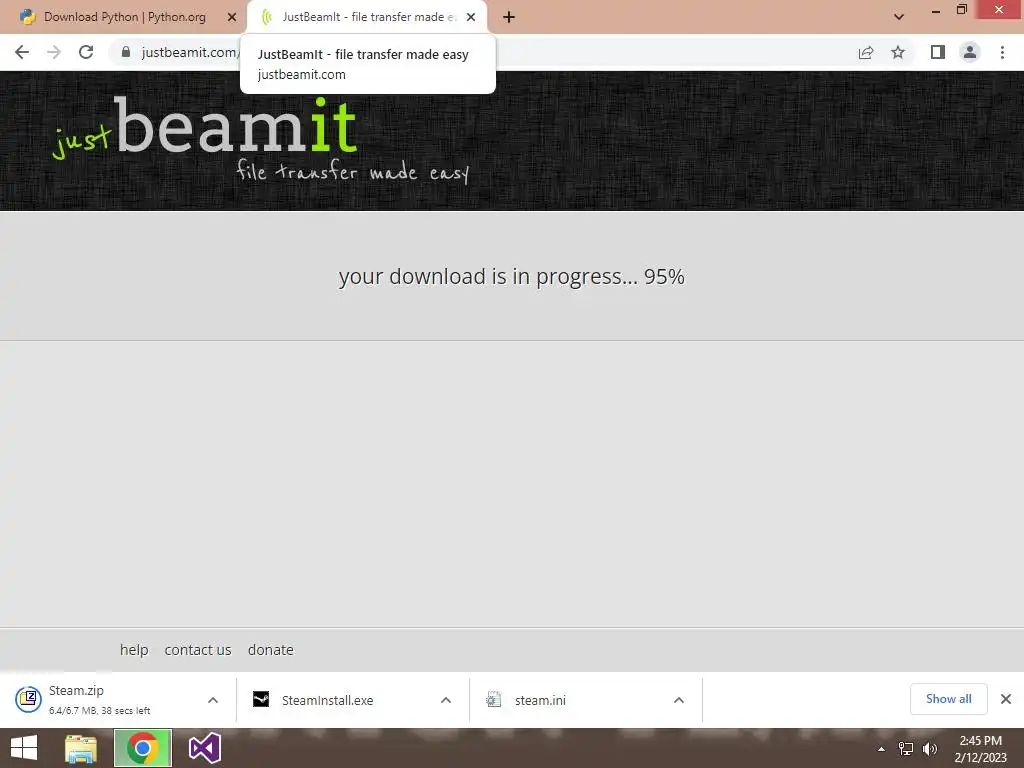The height and width of the screenshot is (768, 1024).
Task: Share this page using the share icon
Action: point(866,52)
